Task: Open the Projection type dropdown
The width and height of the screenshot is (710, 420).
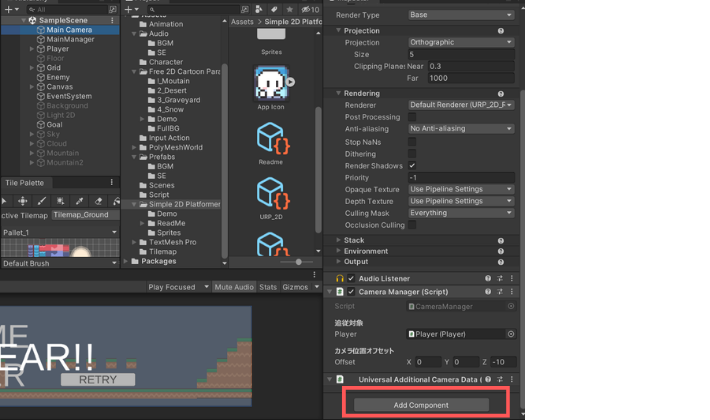Action: [x=461, y=43]
